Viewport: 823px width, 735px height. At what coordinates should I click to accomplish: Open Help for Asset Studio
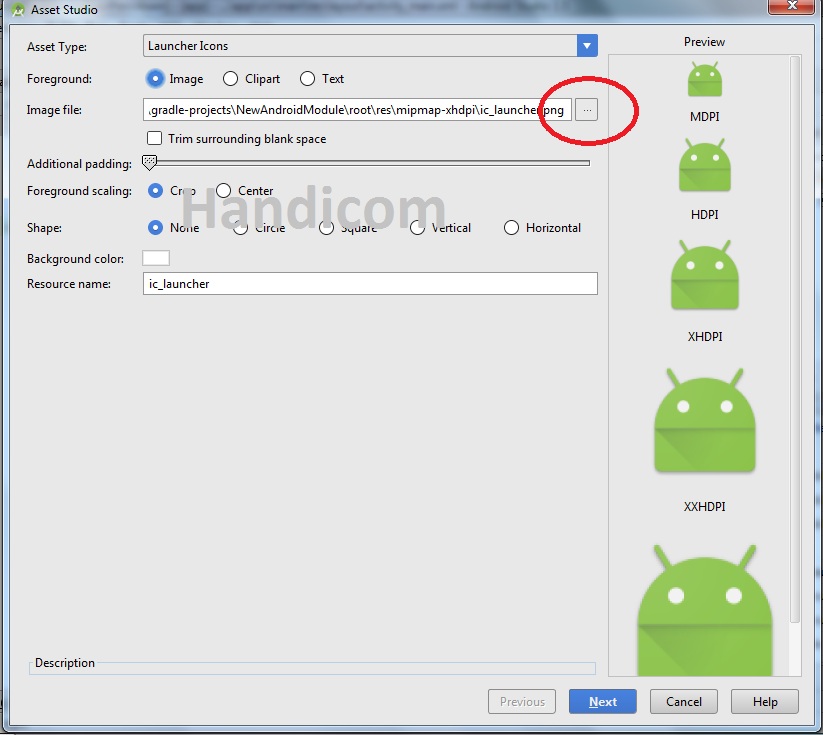click(765, 701)
